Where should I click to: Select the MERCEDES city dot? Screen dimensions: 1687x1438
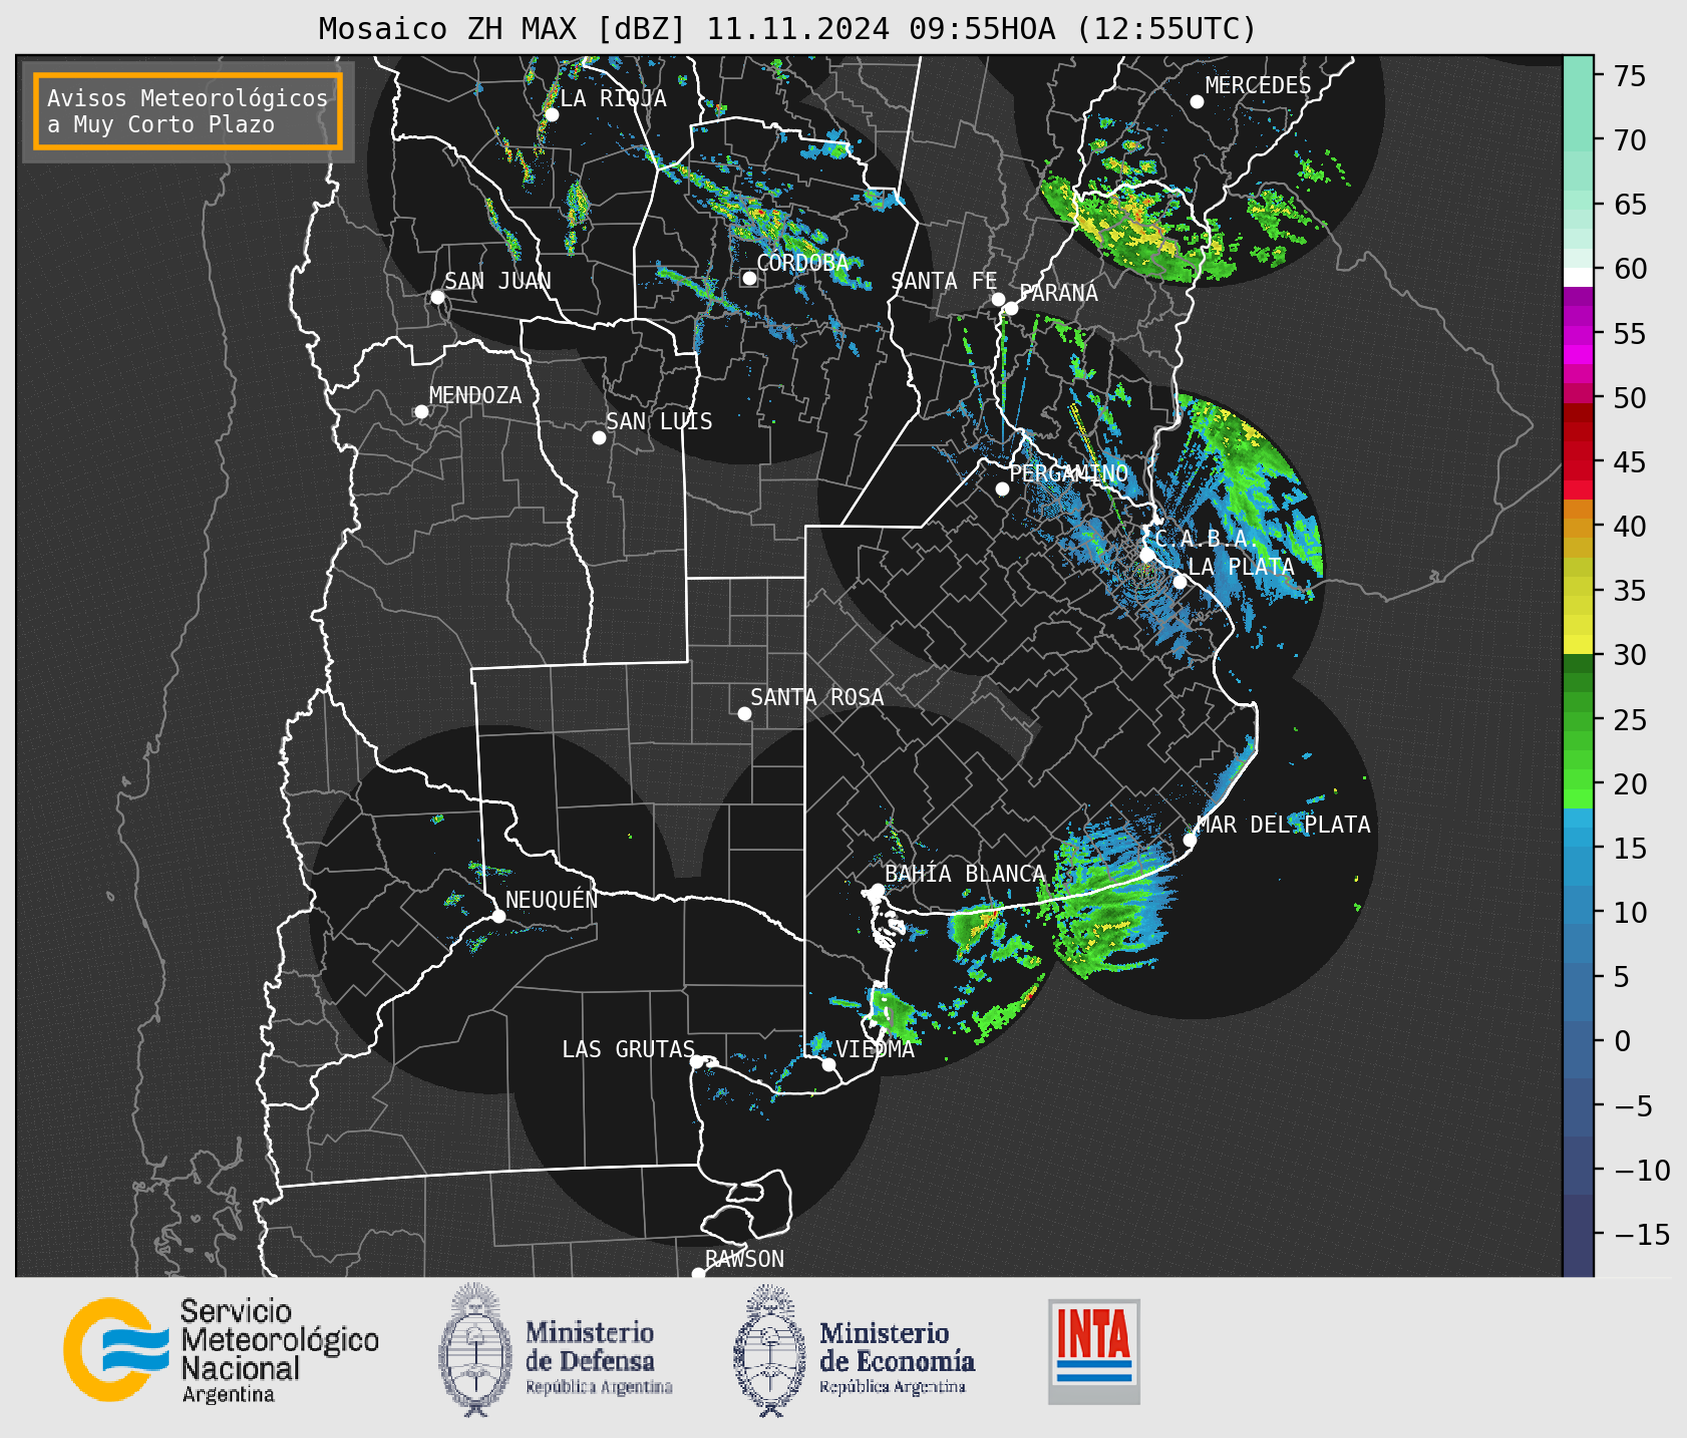point(1197,102)
